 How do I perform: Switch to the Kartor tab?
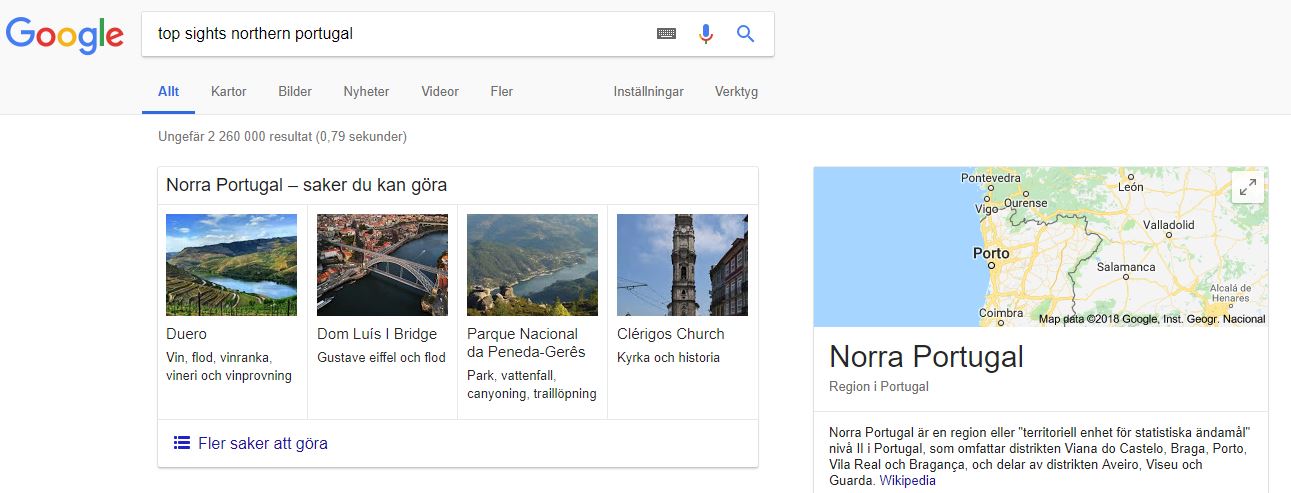tap(229, 91)
